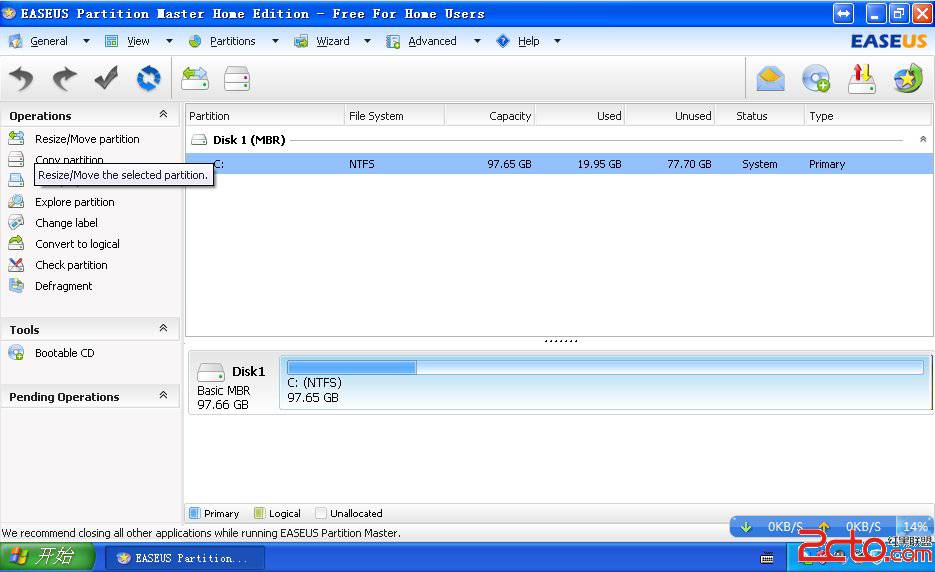Expand the Advanced menu dropdown arrow
The width and height of the screenshot is (935, 572).
(477, 41)
